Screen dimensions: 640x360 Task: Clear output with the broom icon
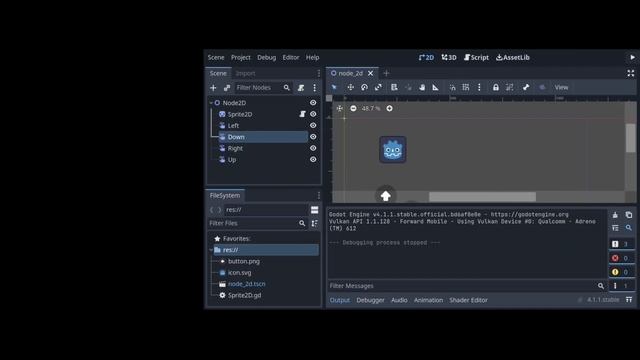615,215
